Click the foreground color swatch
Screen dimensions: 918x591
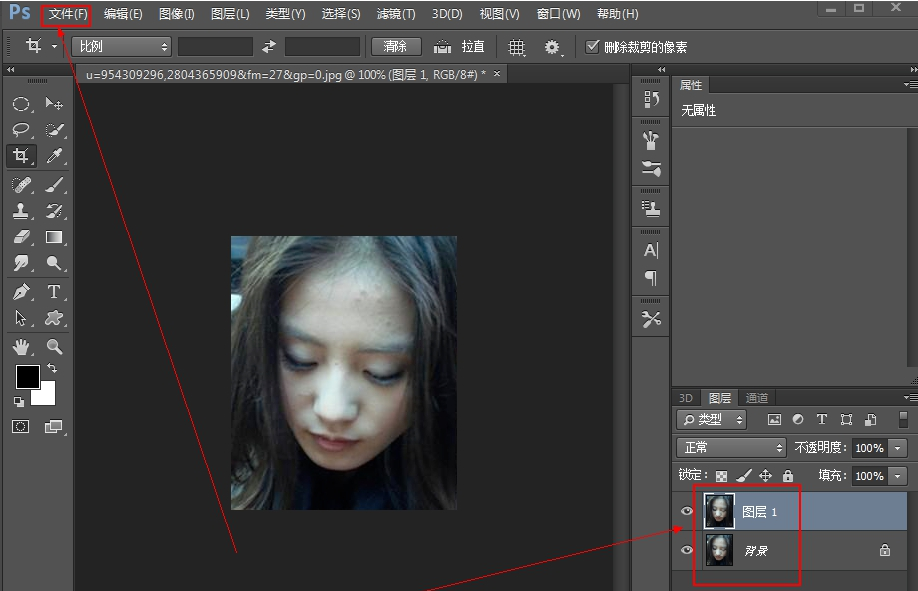click(26, 378)
